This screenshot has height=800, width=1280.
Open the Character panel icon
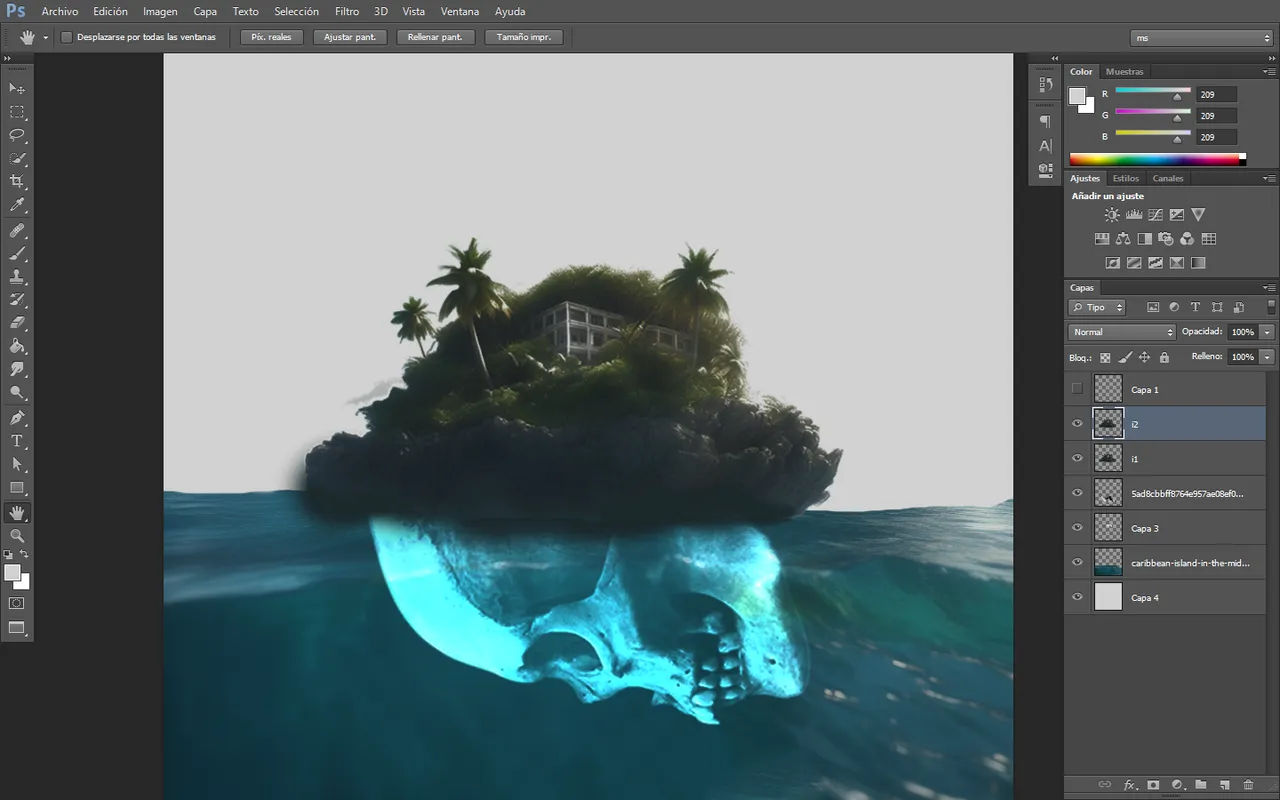(1045, 146)
